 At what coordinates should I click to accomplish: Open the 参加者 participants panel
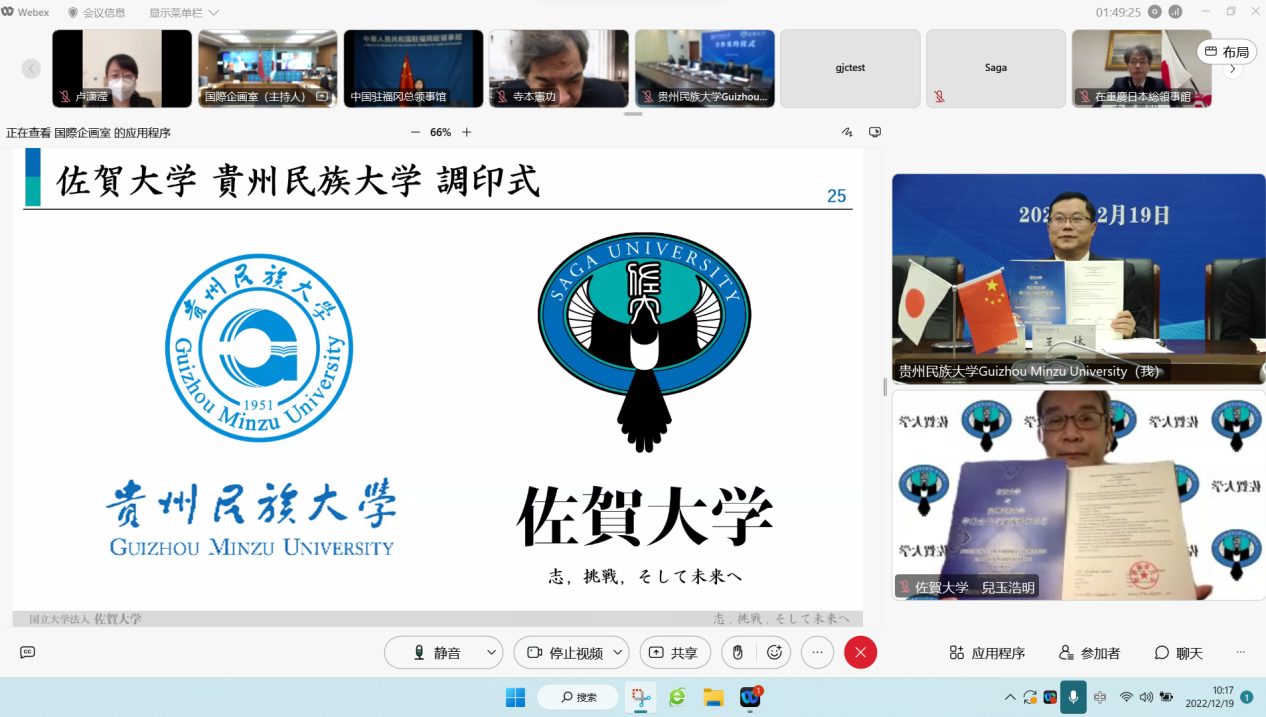[x=1090, y=653]
